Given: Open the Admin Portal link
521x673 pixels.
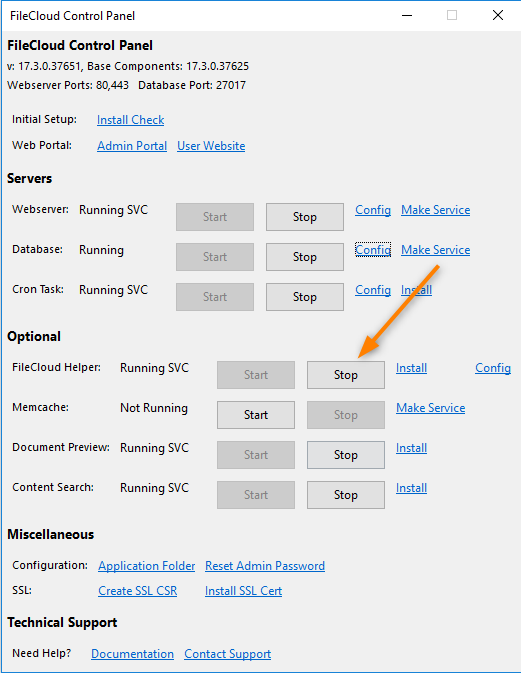Looking at the screenshot, I should coord(132,146).
